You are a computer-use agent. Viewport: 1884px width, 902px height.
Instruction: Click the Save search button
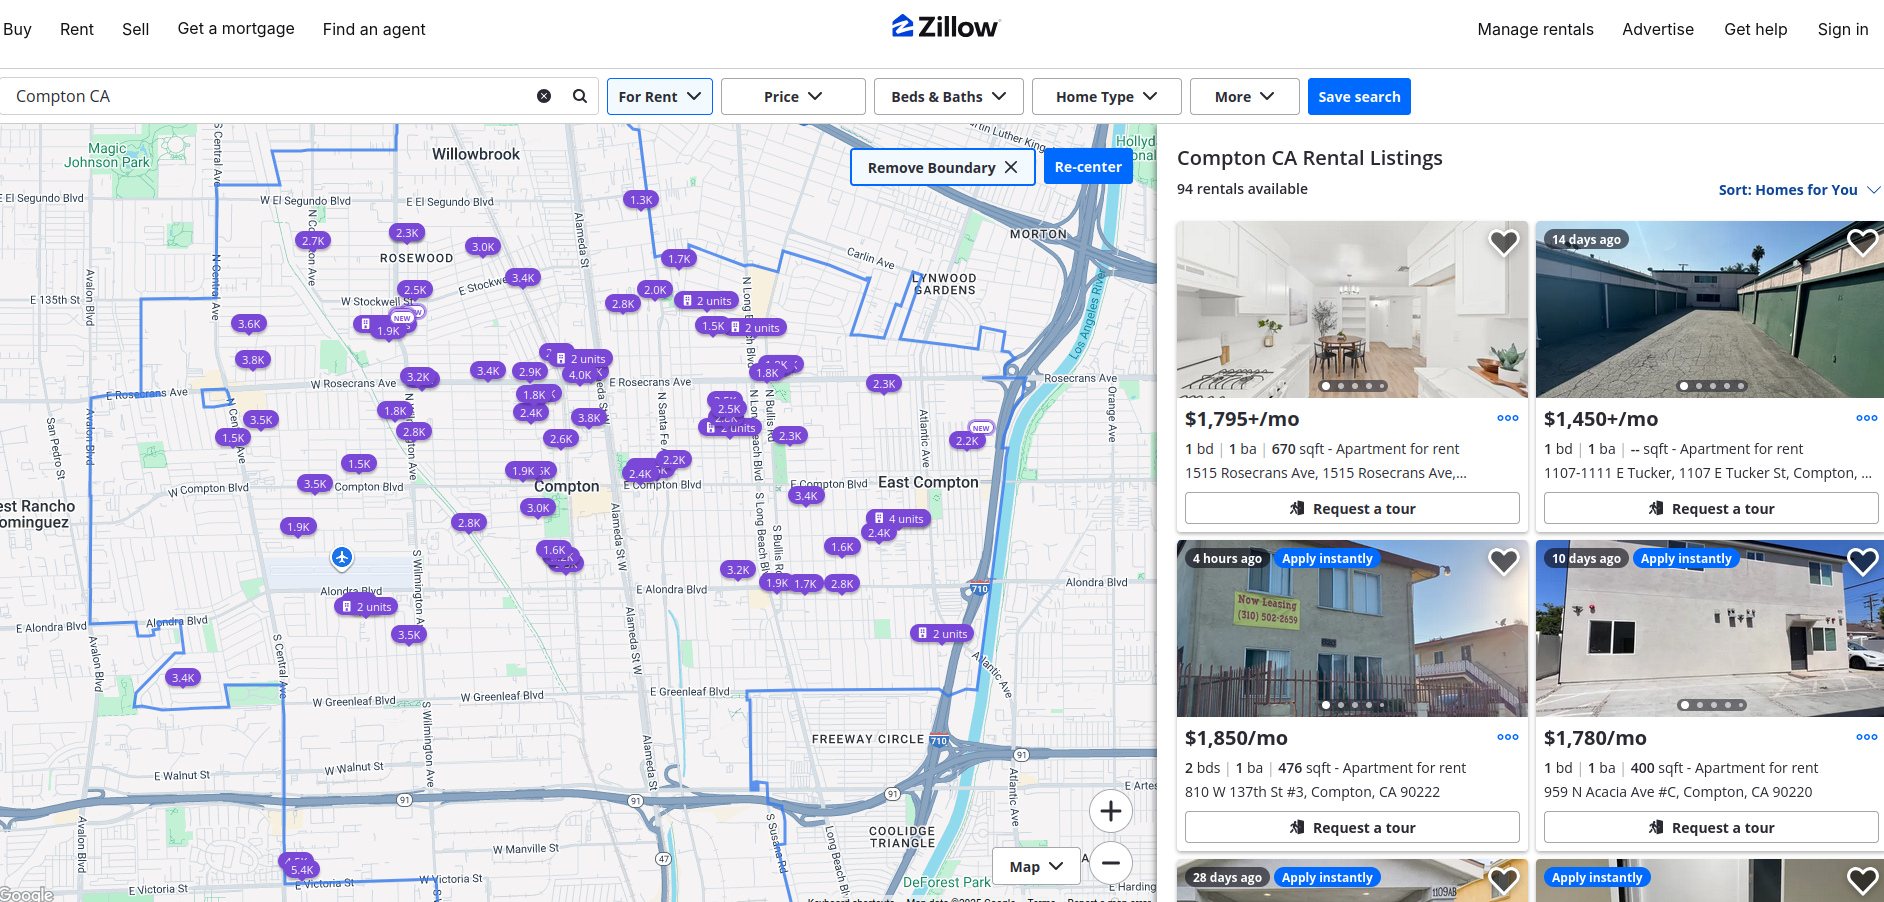tap(1358, 97)
